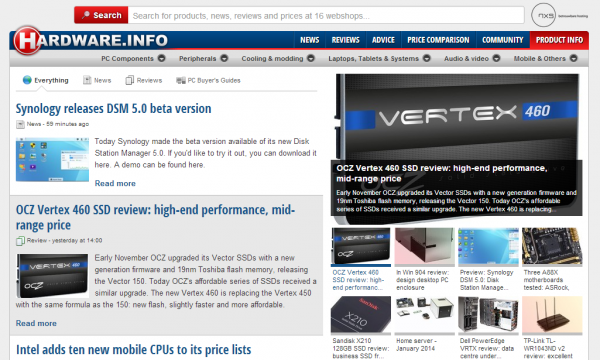Click the Synology DSM desktop article thumbnail
The width and height of the screenshot is (600, 360).
point(52,160)
